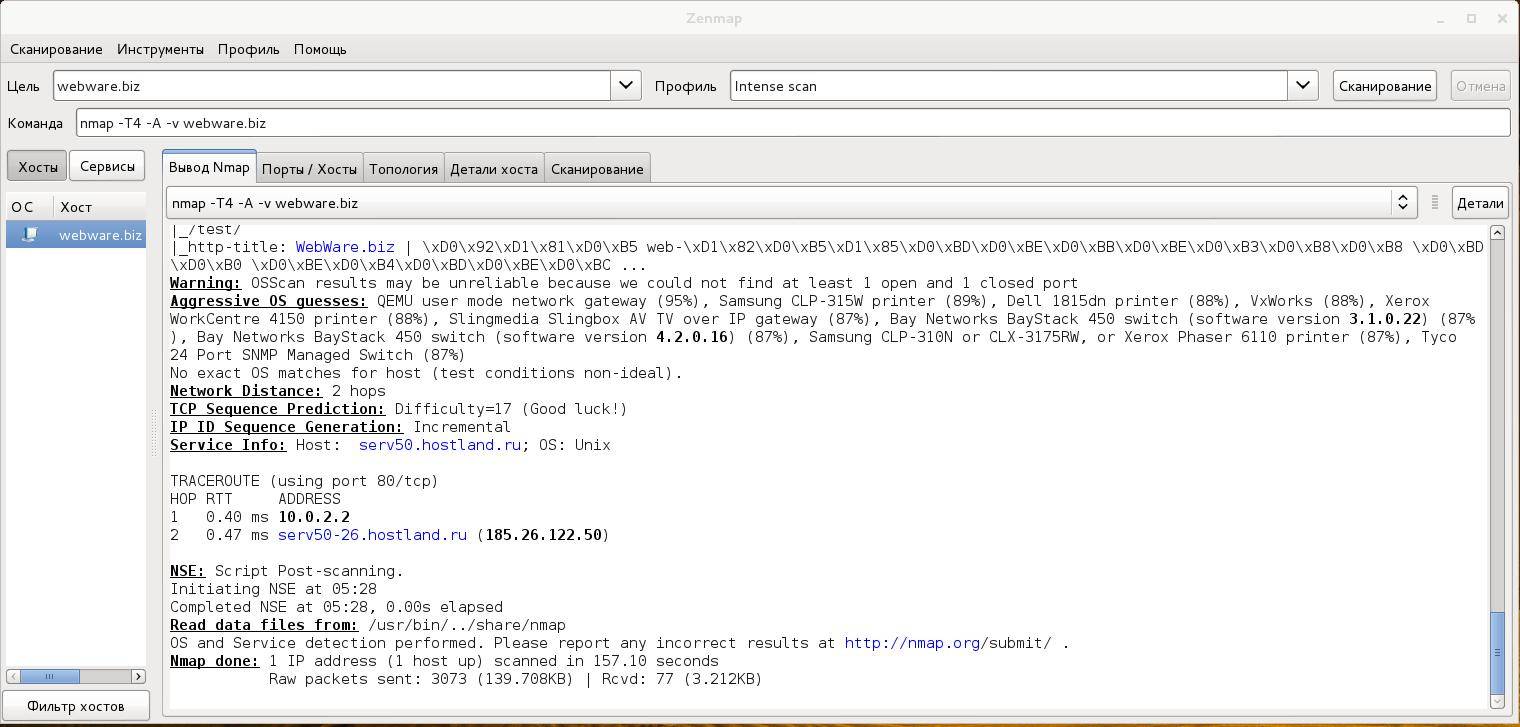Click the Nmap done summary label
Image resolution: width=1520 pixels, height=727 pixels.
point(215,661)
